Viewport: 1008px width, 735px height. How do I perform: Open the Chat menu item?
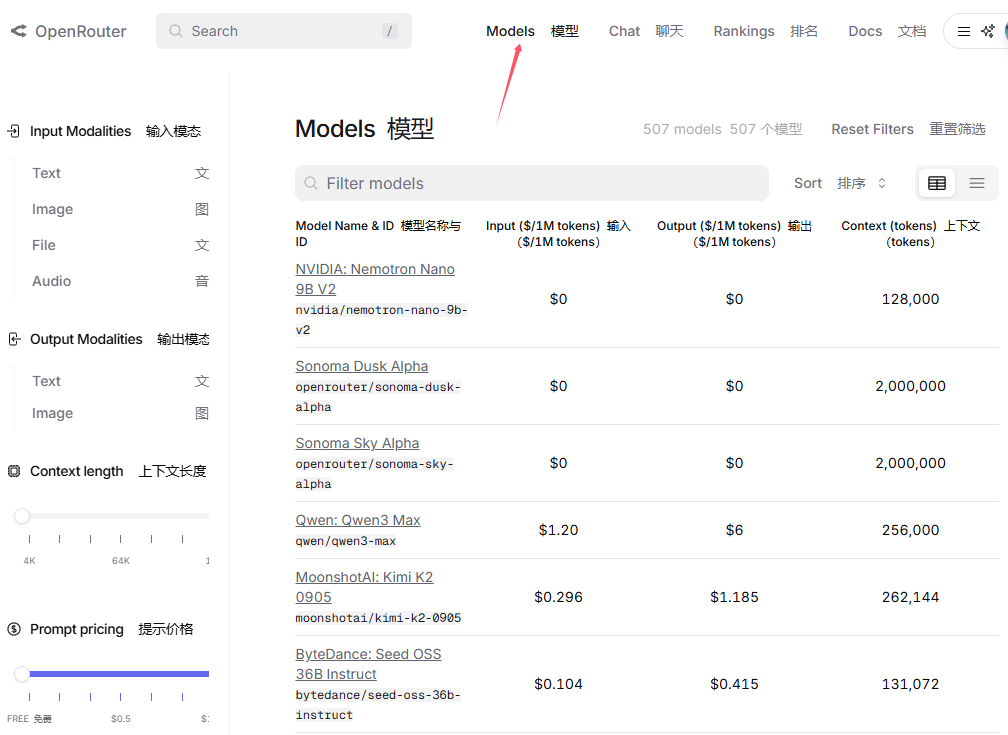coord(624,31)
